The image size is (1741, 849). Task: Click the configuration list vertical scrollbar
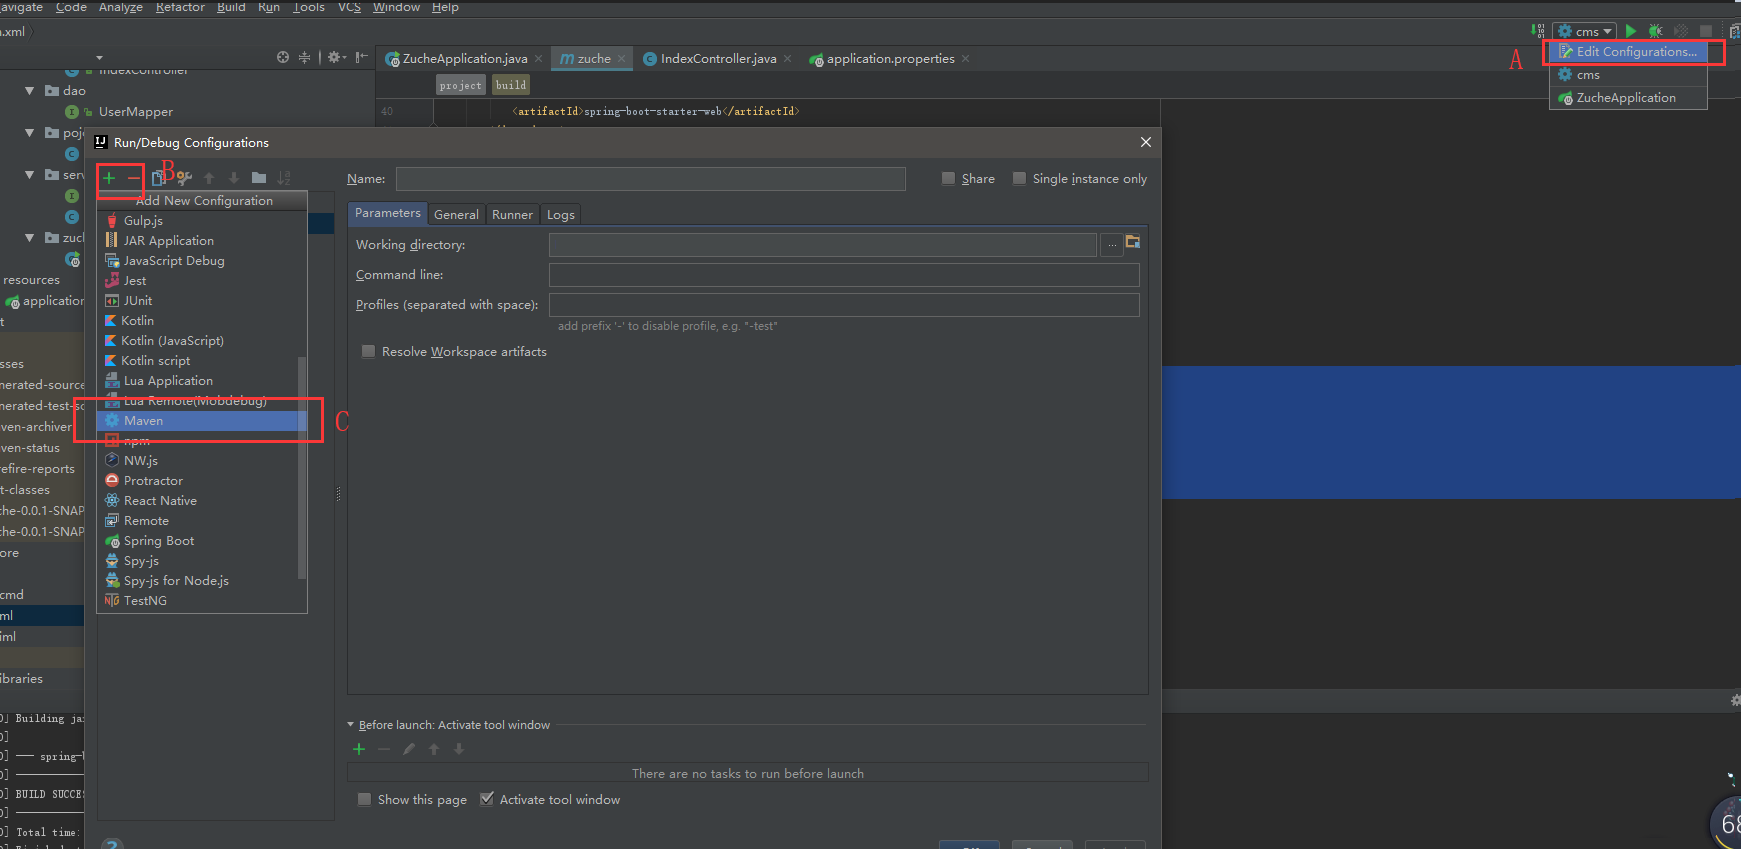click(x=302, y=467)
